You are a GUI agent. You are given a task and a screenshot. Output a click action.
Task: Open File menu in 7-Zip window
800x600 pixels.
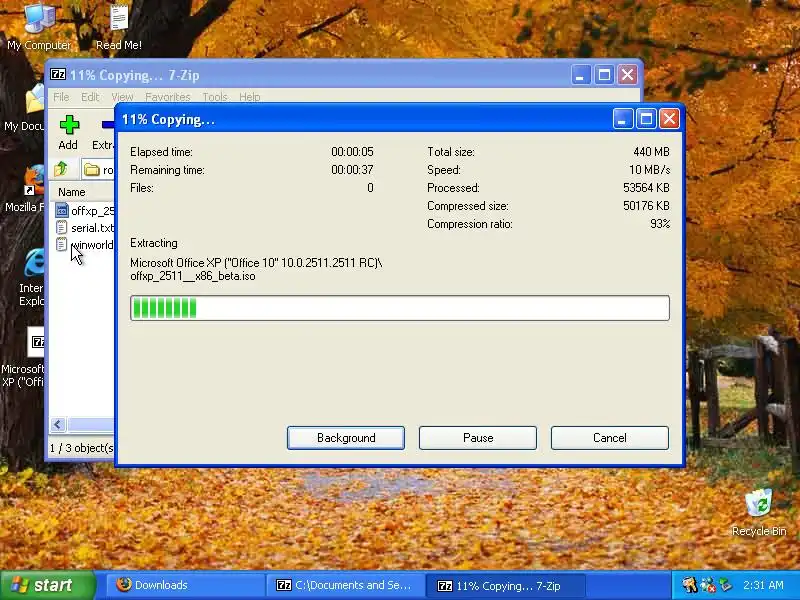tap(61, 97)
